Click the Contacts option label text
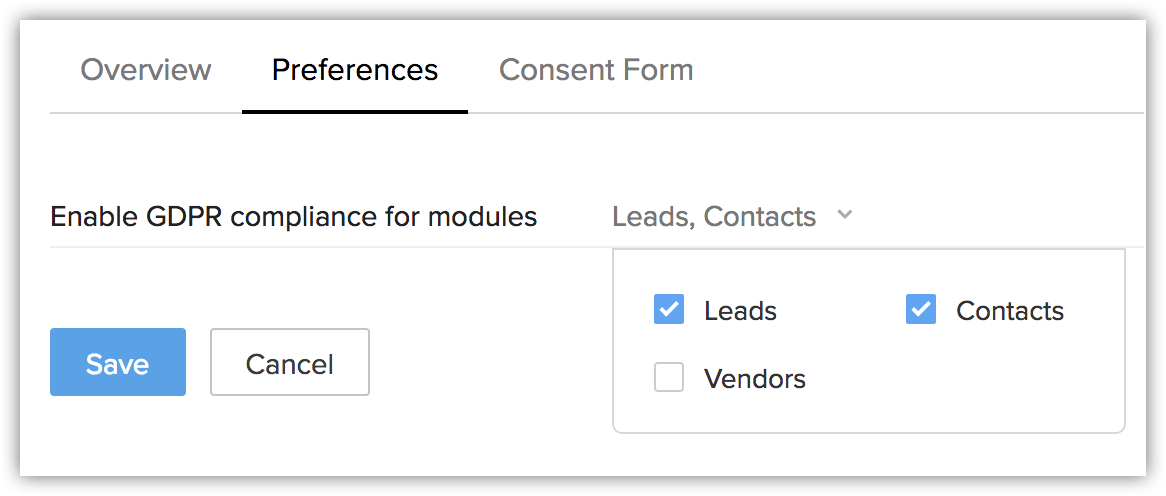 (x=1010, y=311)
